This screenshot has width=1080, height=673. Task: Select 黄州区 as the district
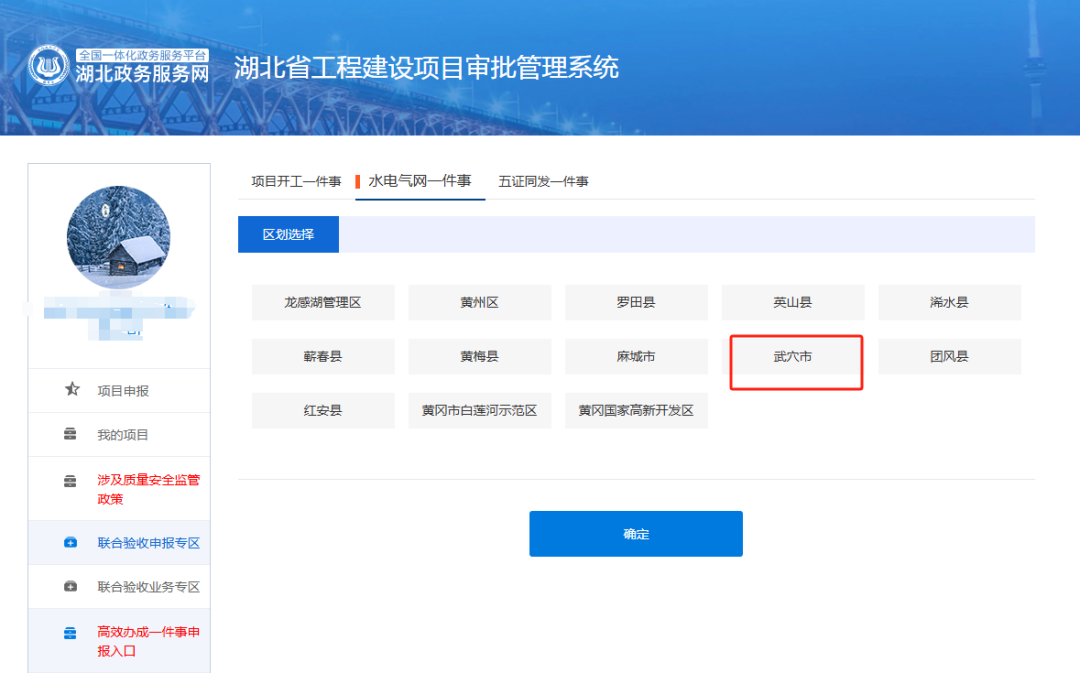coord(479,302)
